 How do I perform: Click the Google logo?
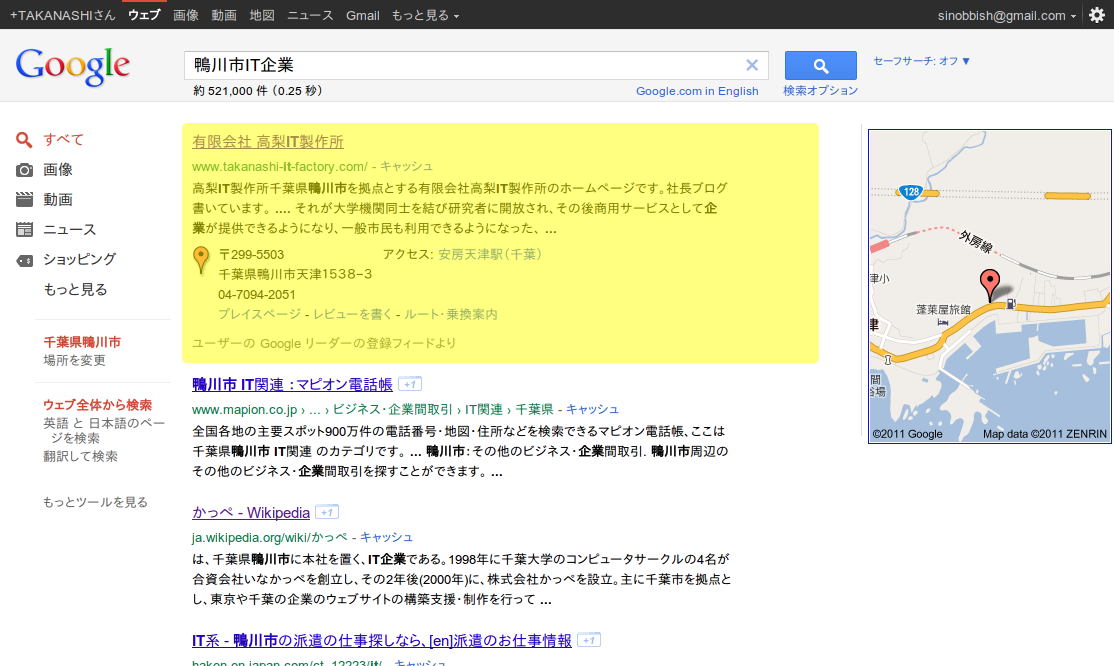click(x=72, y=66)
